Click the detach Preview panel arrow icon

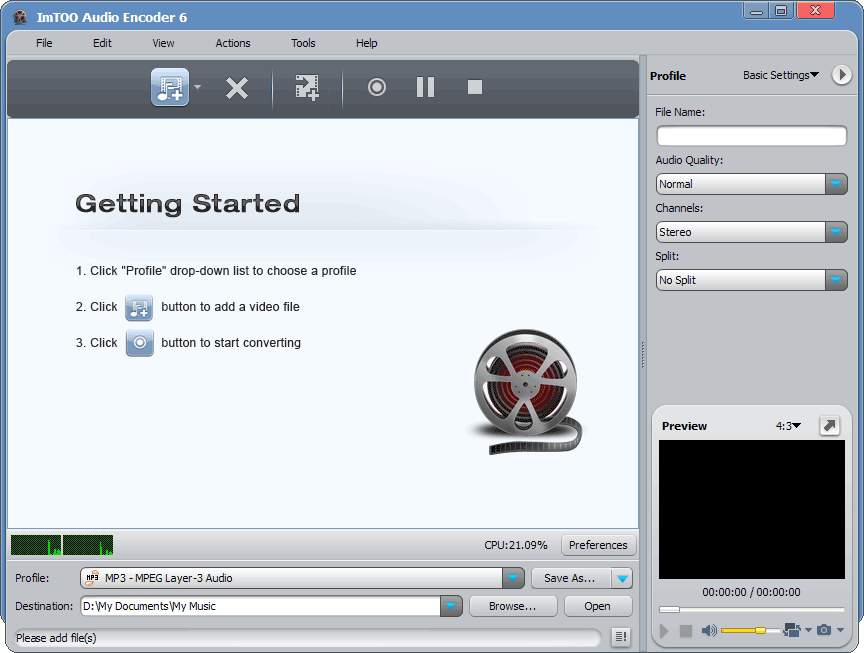(829, 426)
